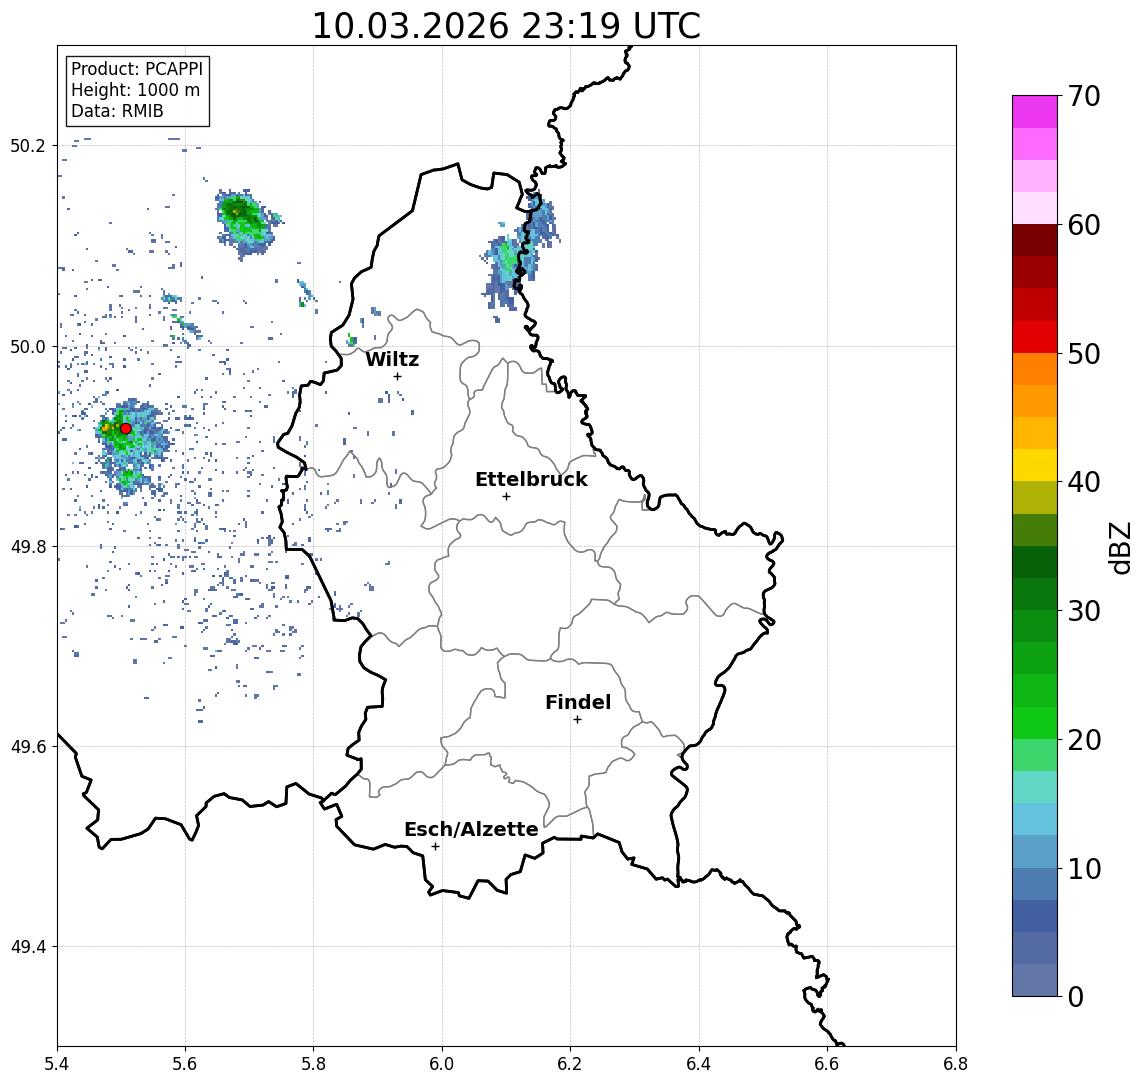This screenshot has width=1145, height=1084.
Task: Click the 'Product: PCAPPI' text line
Action: click(137, 69)
